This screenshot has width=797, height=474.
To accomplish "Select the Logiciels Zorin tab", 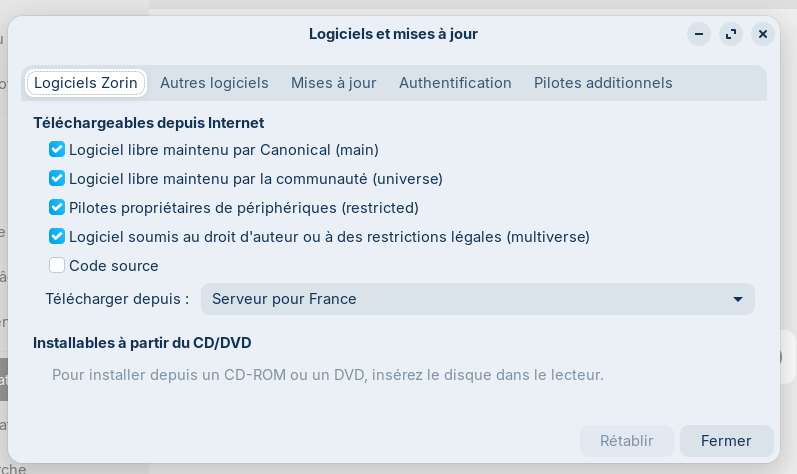I will 87,83.
